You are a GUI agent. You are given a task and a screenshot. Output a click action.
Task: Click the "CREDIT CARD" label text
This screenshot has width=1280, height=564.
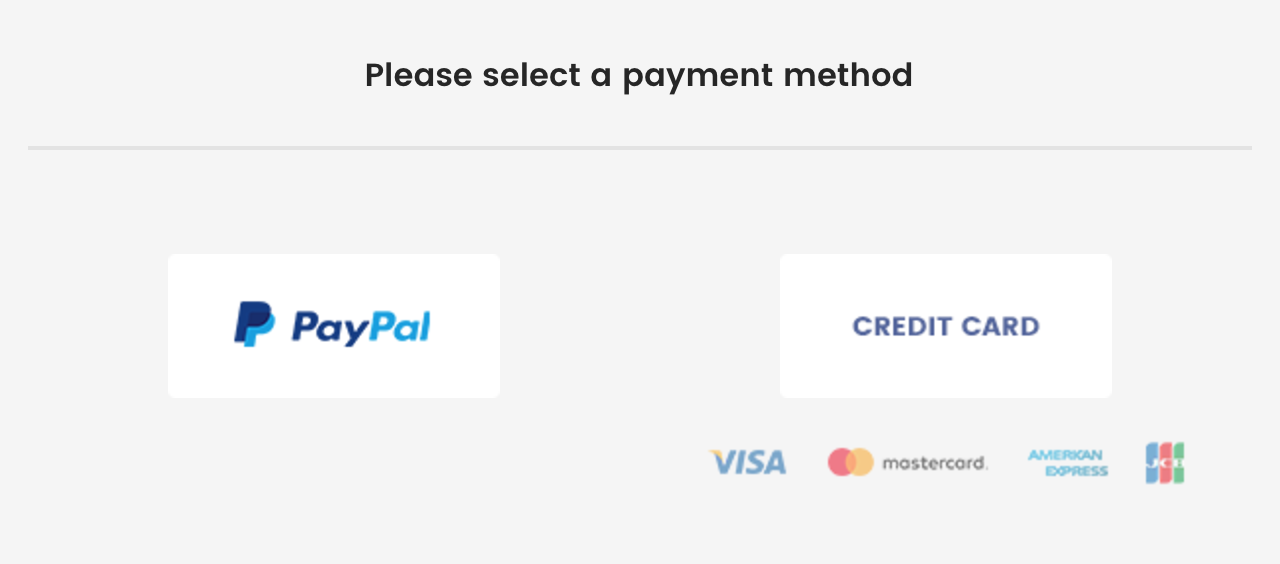[945, 326]
